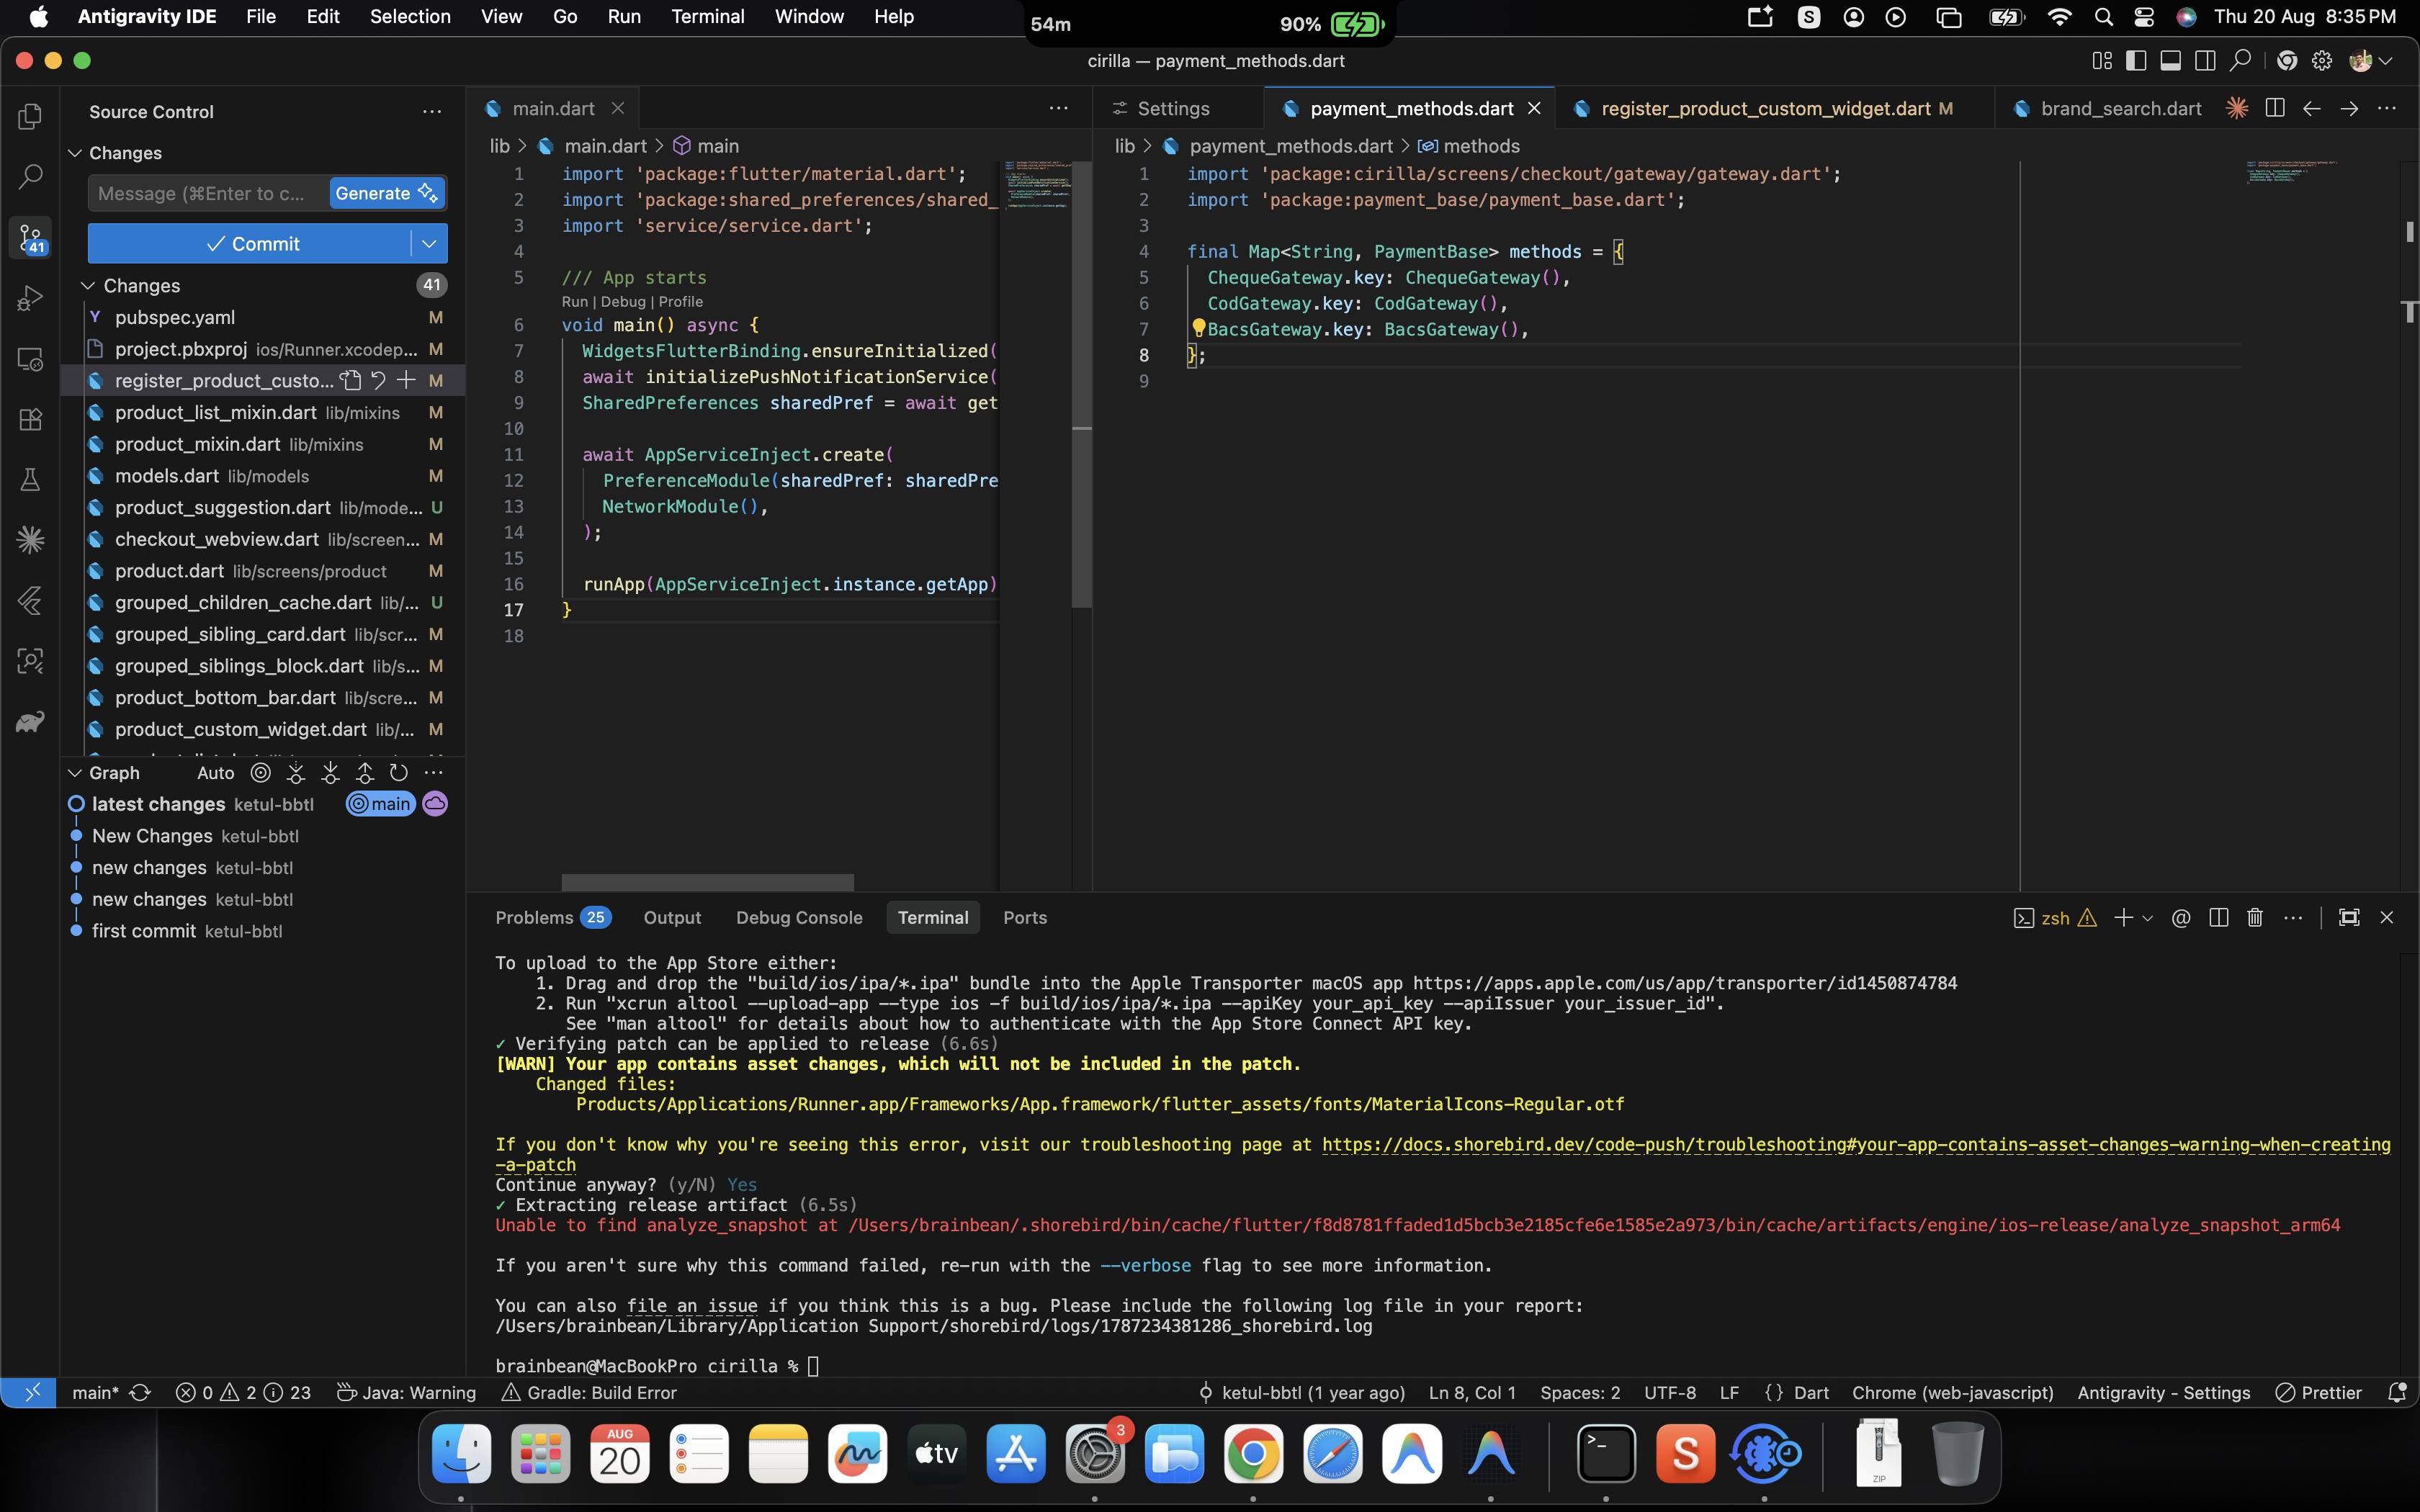Split the terminal panel
This screenshot has width=2420, height=1512.
tap(2218, 917)
